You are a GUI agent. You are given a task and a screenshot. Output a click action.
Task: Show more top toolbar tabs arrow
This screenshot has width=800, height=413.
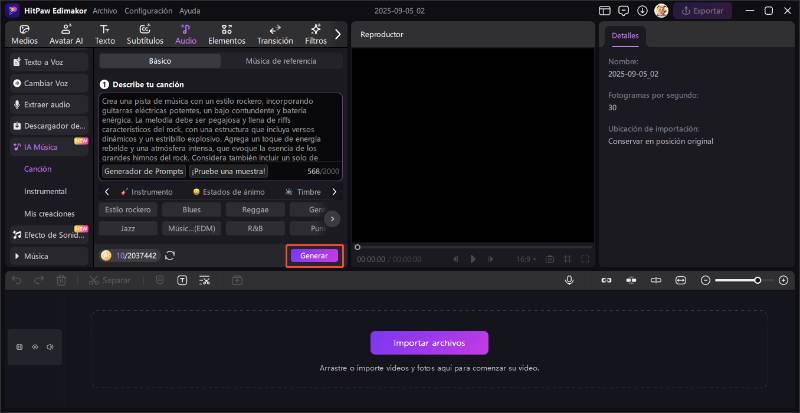pyautogui.click(x=338, y=34)
